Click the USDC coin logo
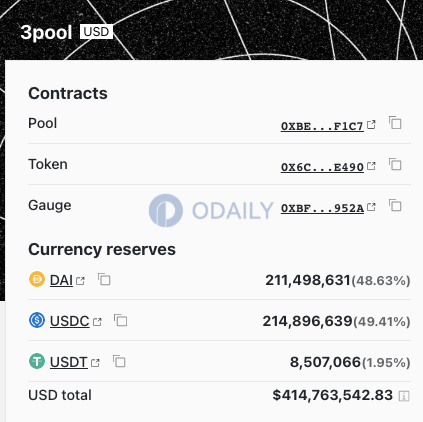The width and height of the screenshot is (423, 422). click(x=37, y=320)
